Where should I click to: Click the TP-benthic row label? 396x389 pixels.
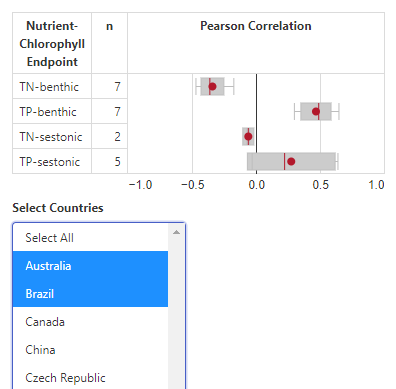[x=48, y=112]
